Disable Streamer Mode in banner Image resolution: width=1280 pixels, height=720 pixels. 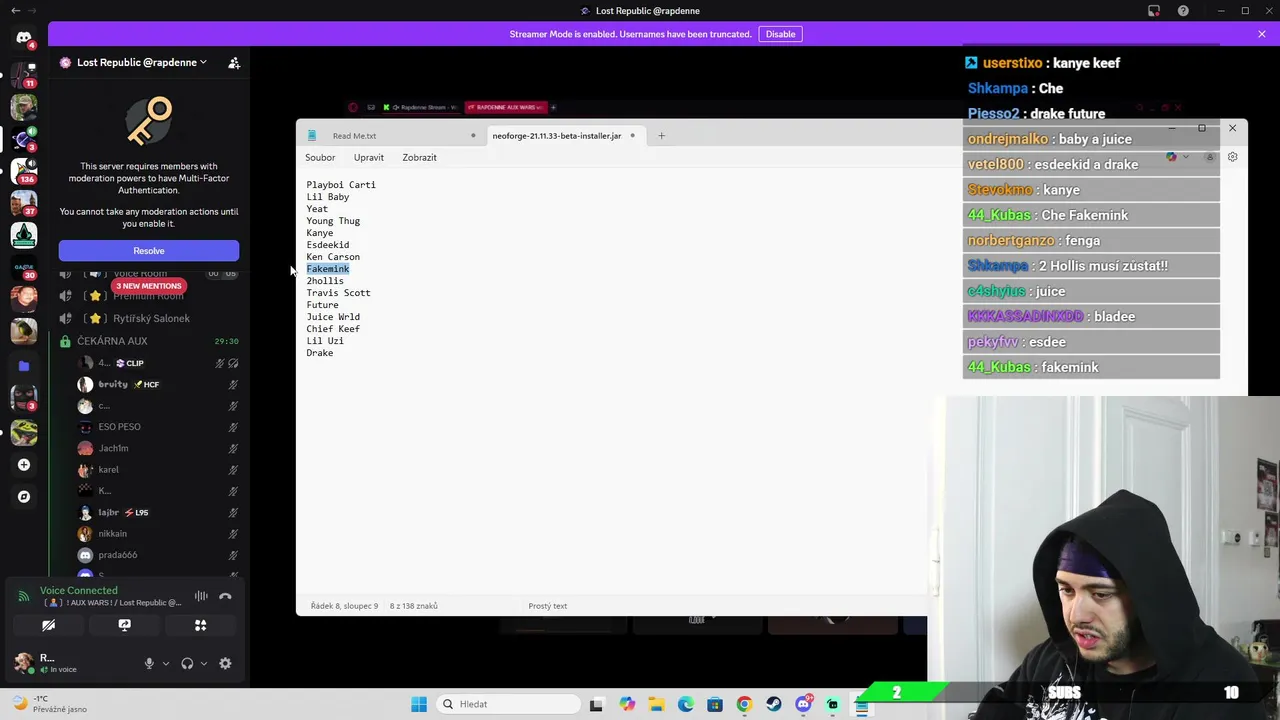780,34
